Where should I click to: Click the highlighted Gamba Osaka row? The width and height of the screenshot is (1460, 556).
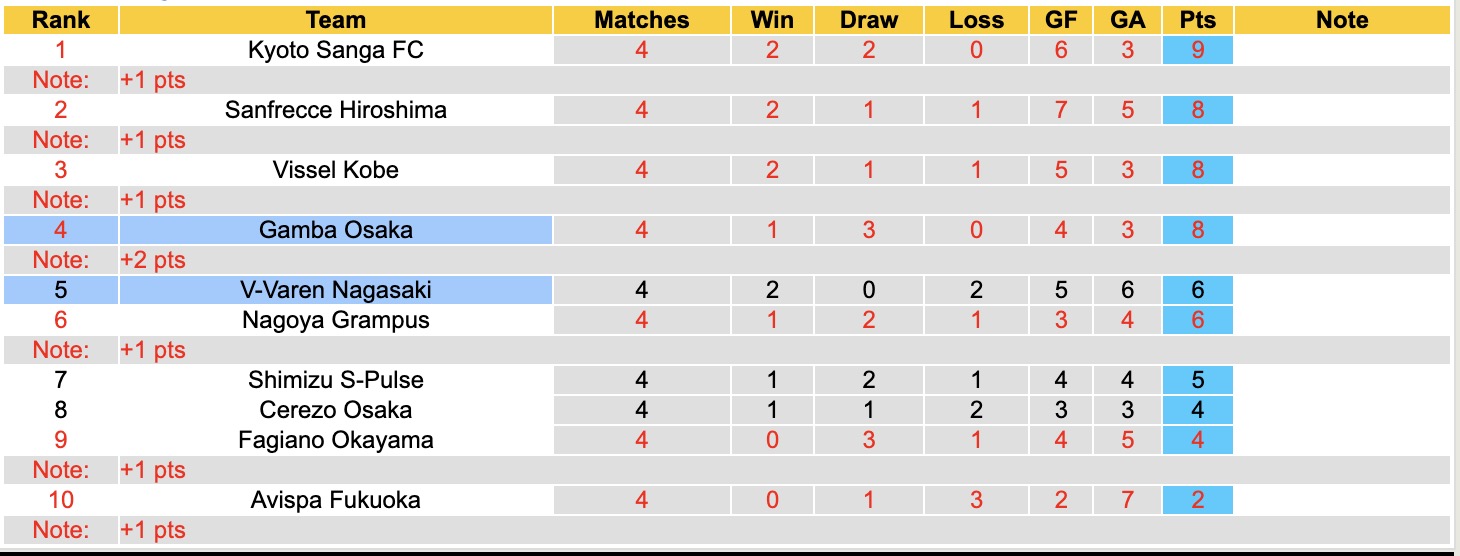point(335,230)
